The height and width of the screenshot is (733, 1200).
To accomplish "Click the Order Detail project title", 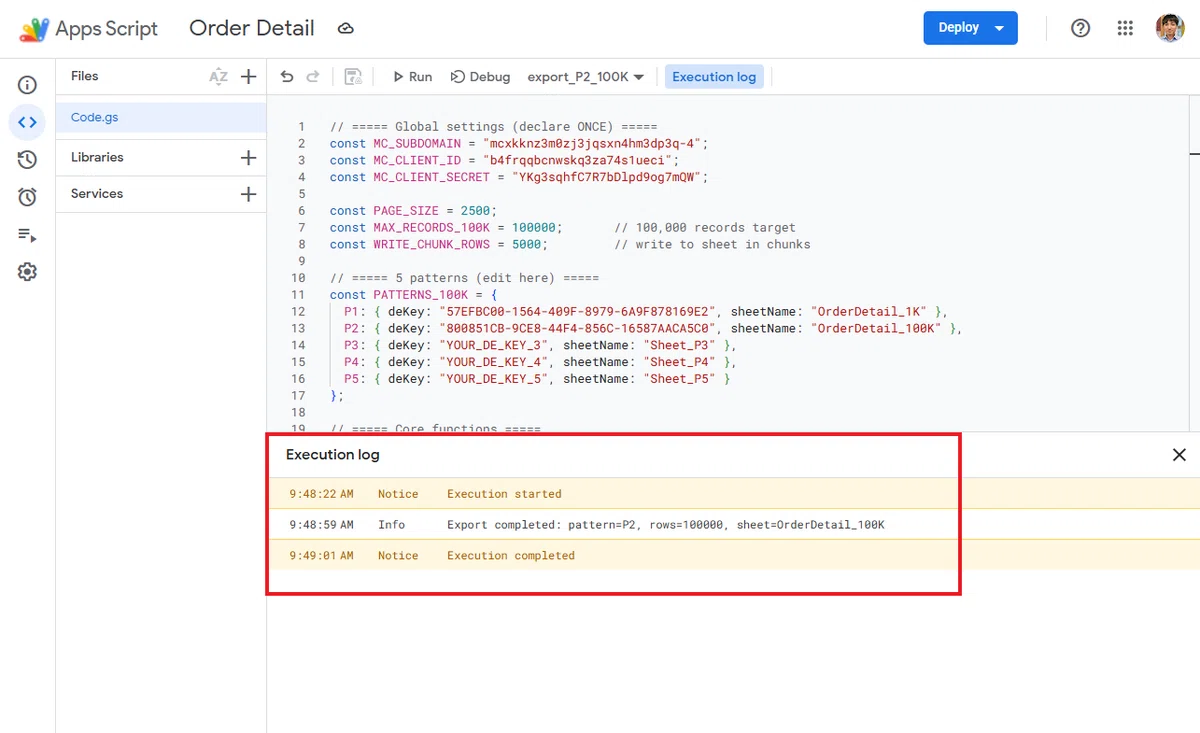I will (252, 29).
